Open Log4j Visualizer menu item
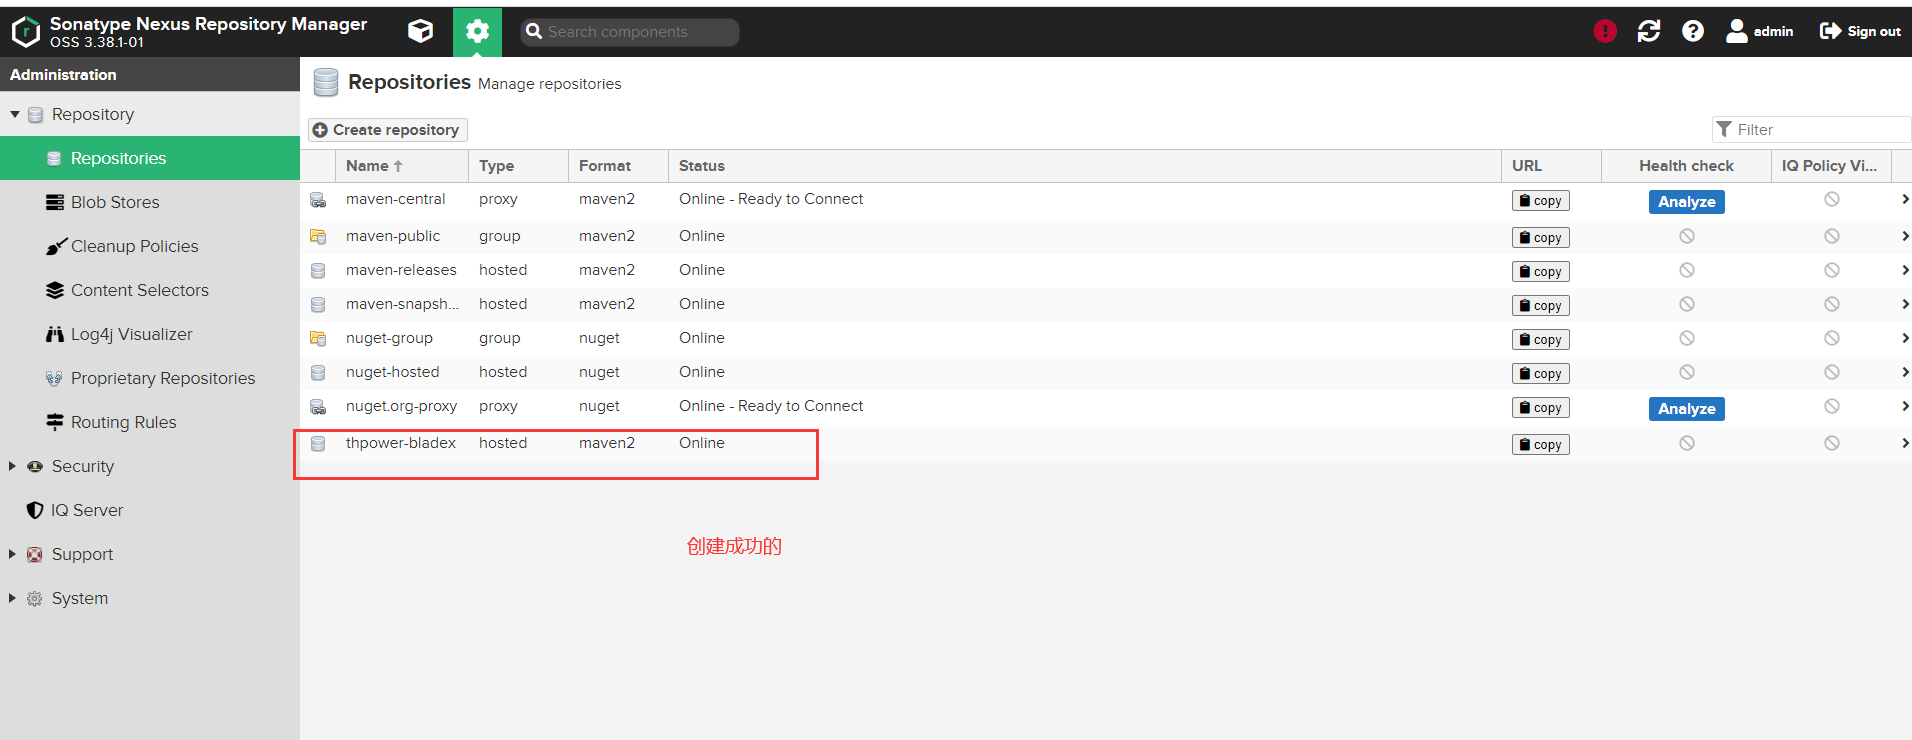Screen dimensions: 1912x740 (x=150, y=334)
